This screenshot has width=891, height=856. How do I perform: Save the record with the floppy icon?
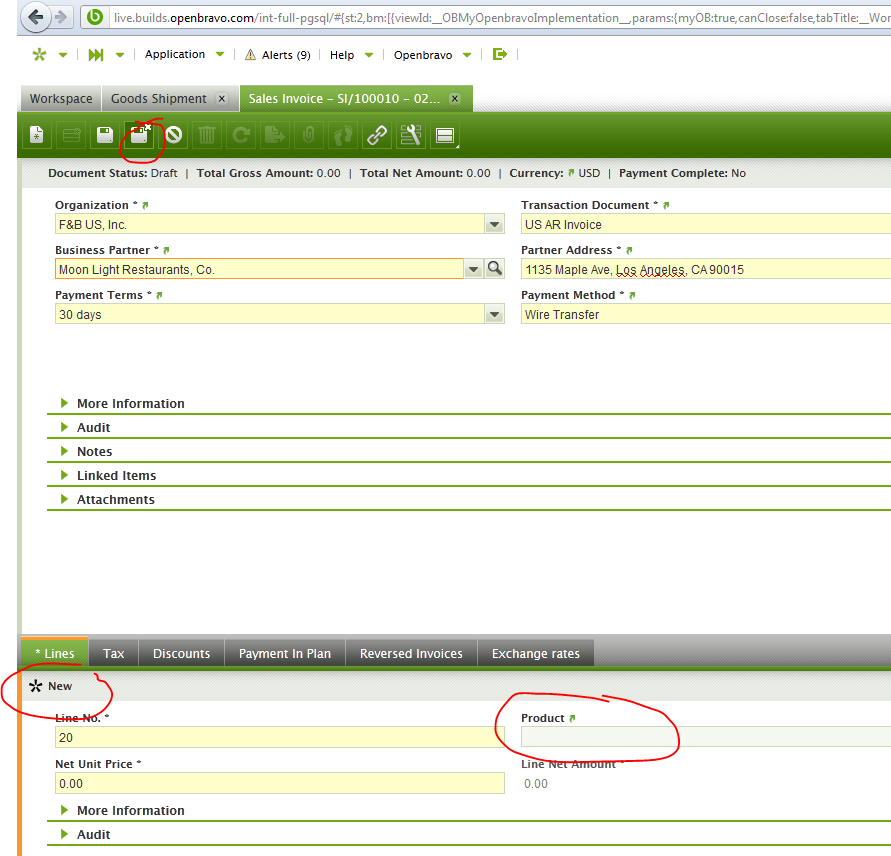tap(105, 135)
